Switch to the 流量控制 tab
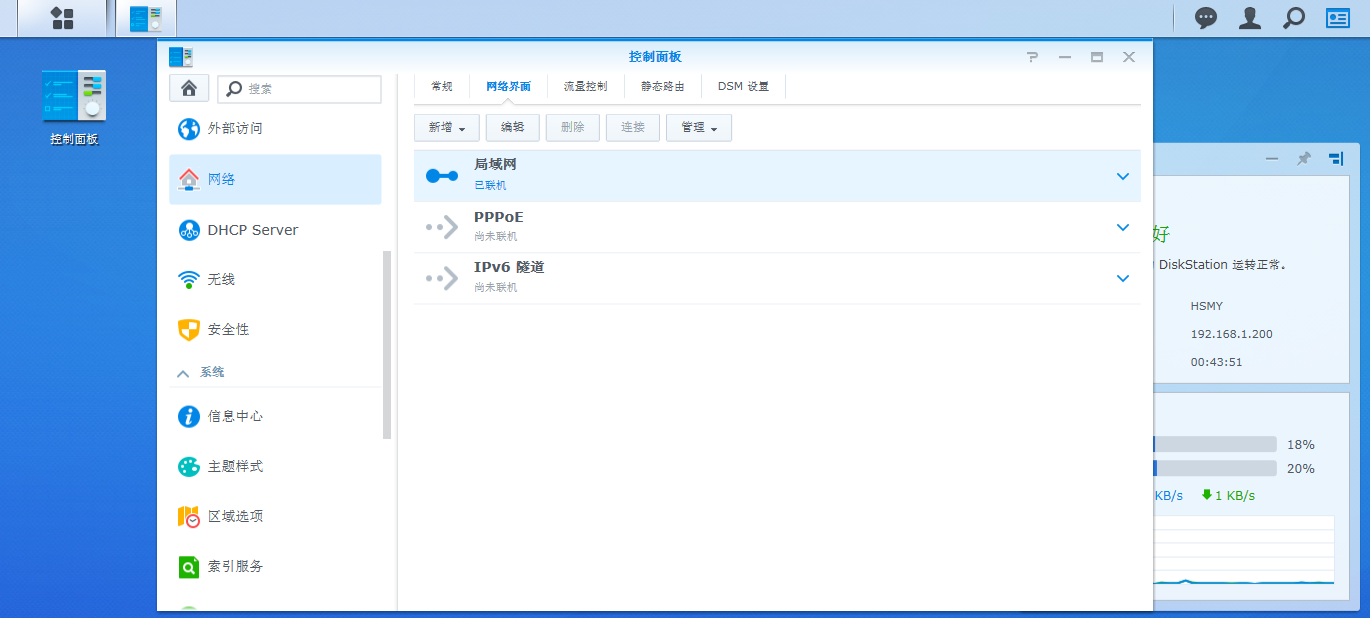1370x618 pixels. (585, 87)
